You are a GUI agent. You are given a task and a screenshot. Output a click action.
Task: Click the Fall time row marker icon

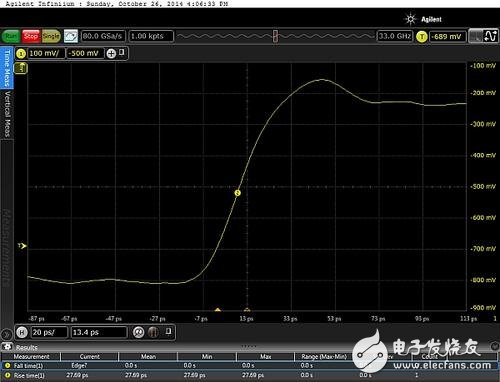click(7, 366)
